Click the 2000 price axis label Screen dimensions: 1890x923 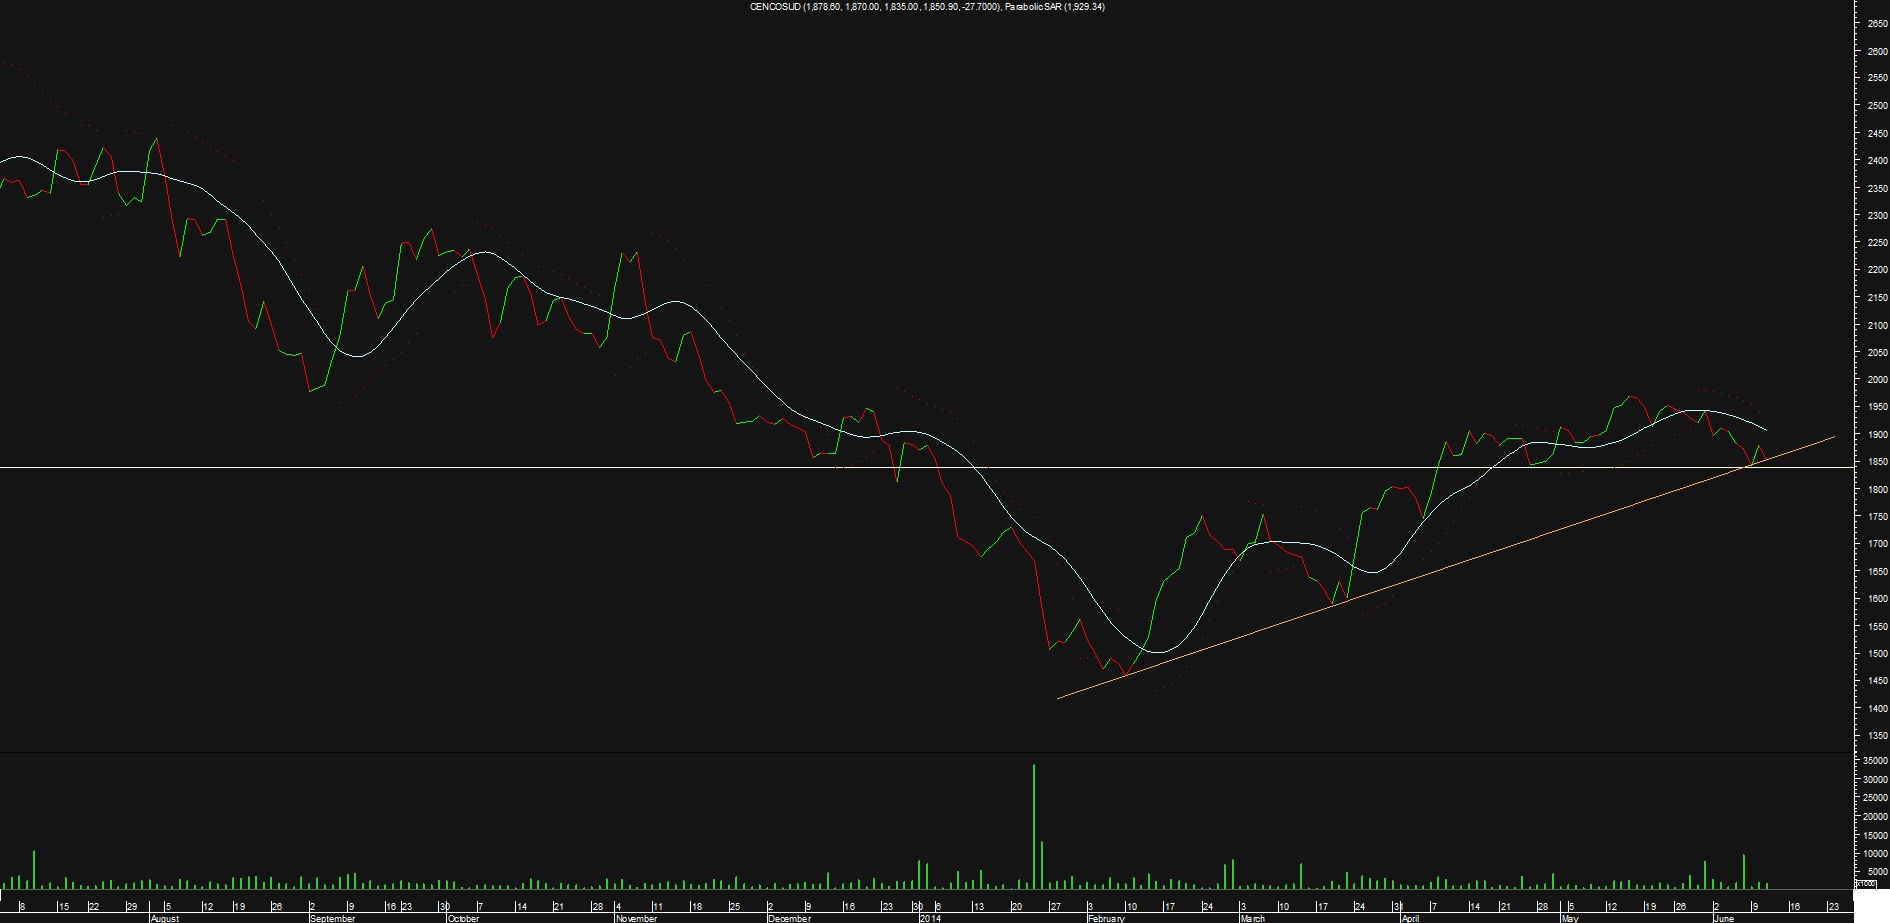point(1877,380)
